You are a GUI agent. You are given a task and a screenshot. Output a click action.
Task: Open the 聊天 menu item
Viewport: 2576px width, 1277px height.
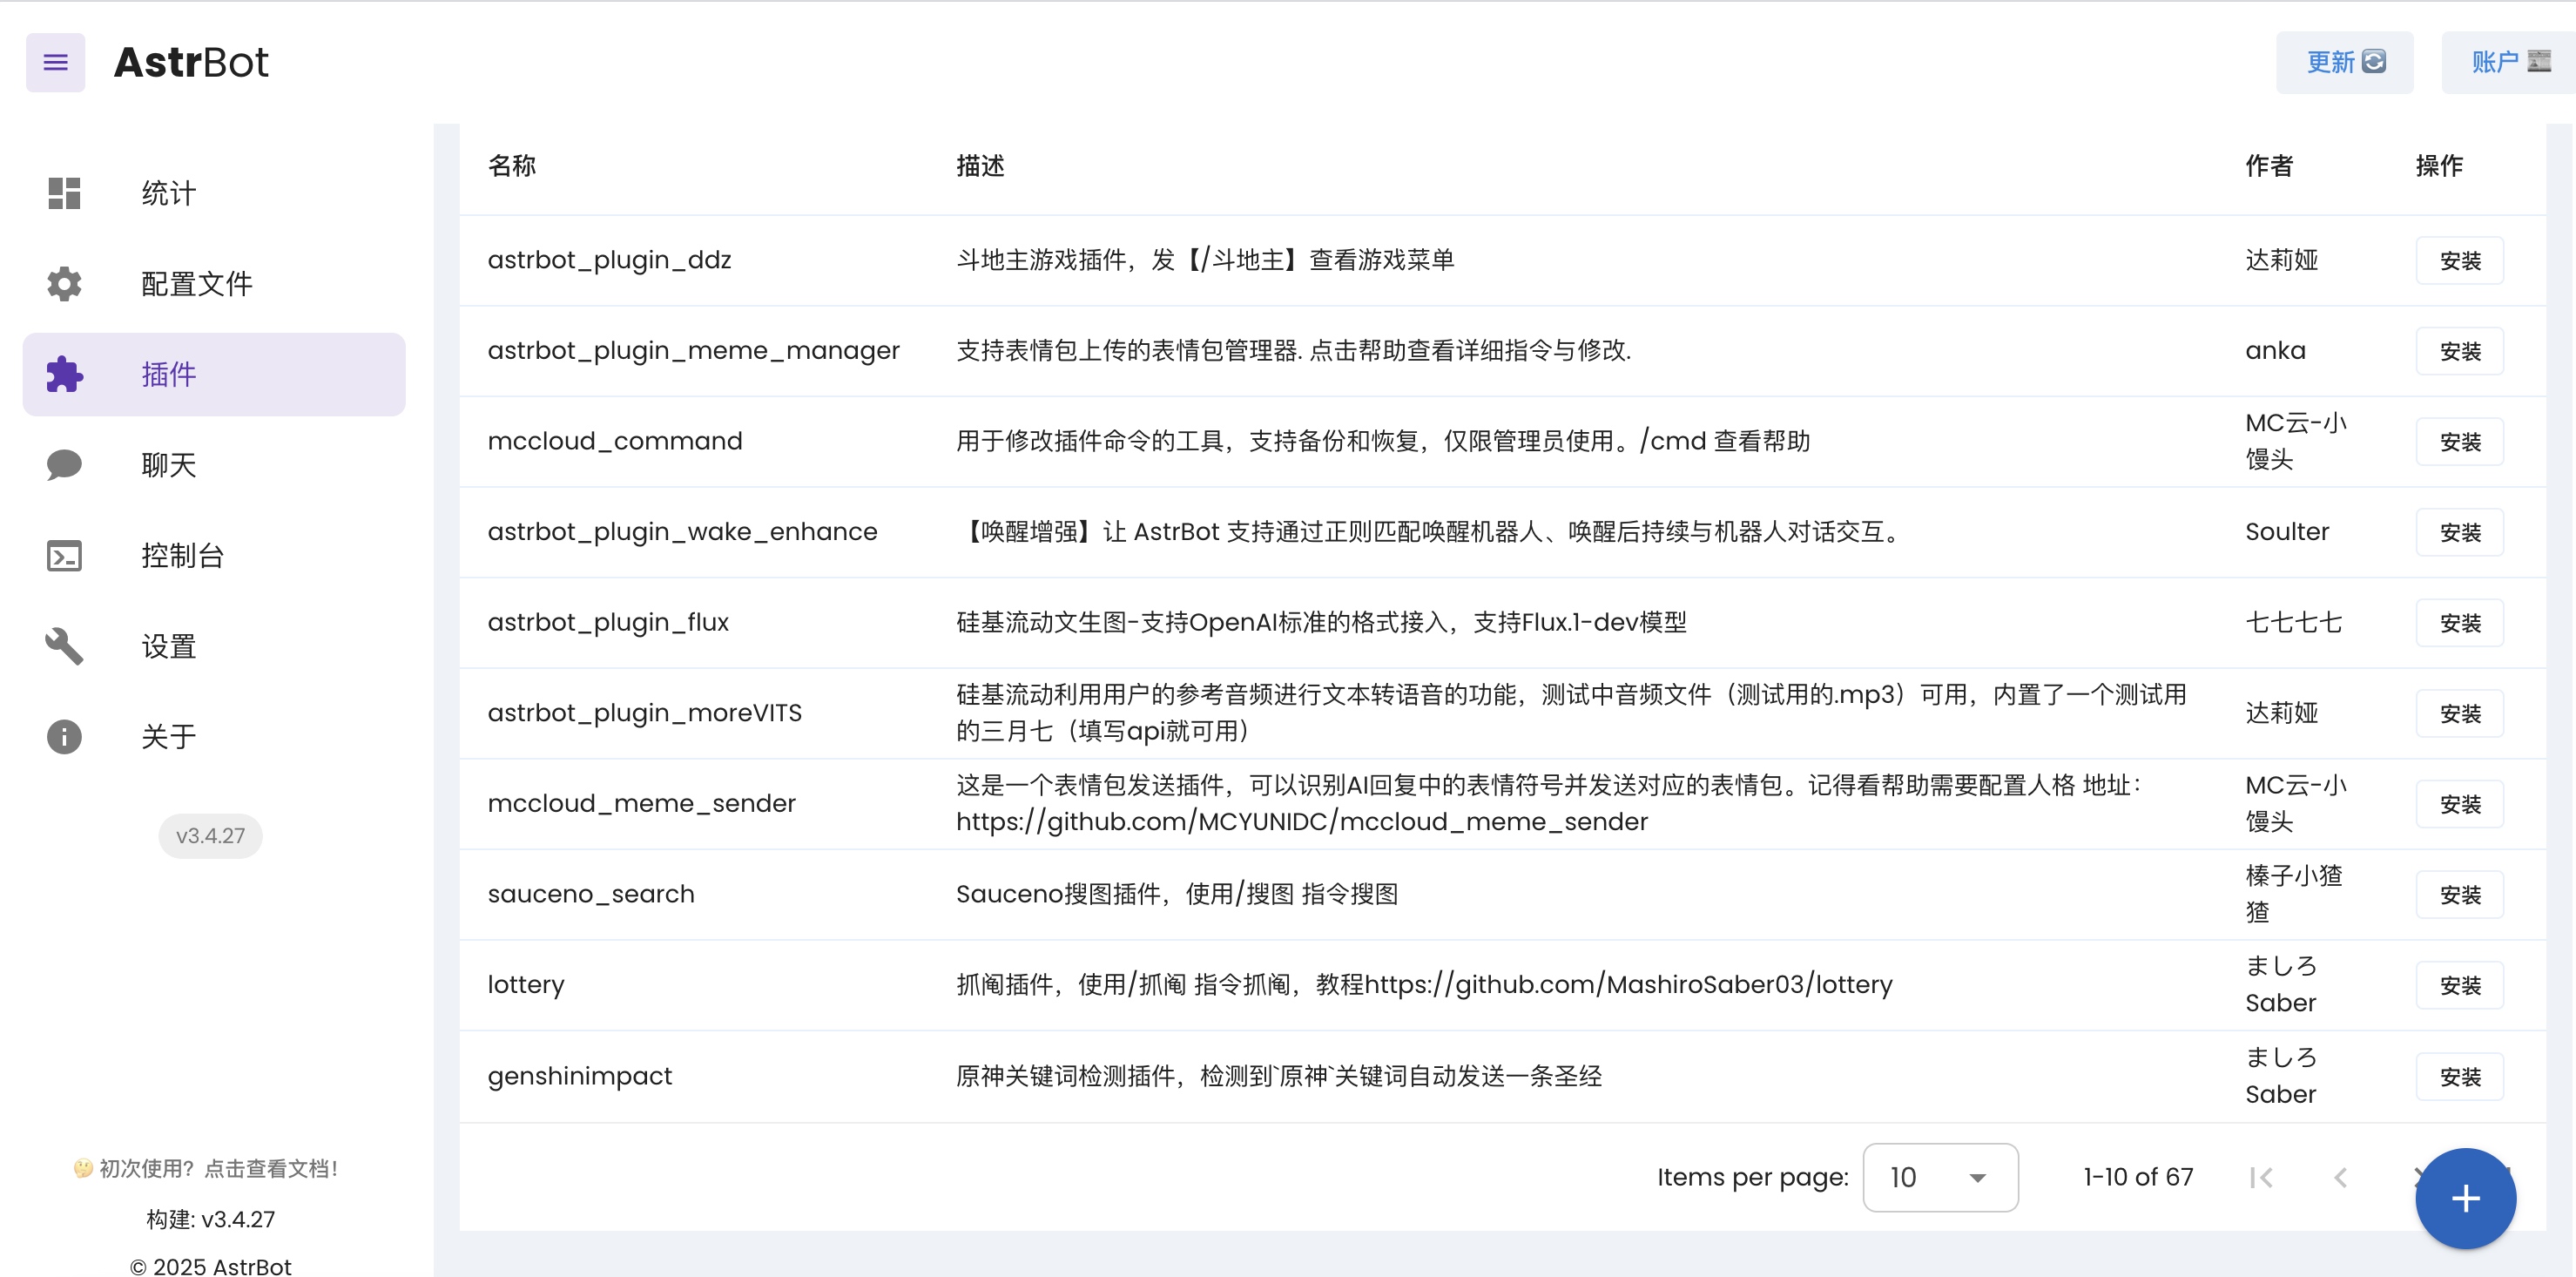(214, 465)
